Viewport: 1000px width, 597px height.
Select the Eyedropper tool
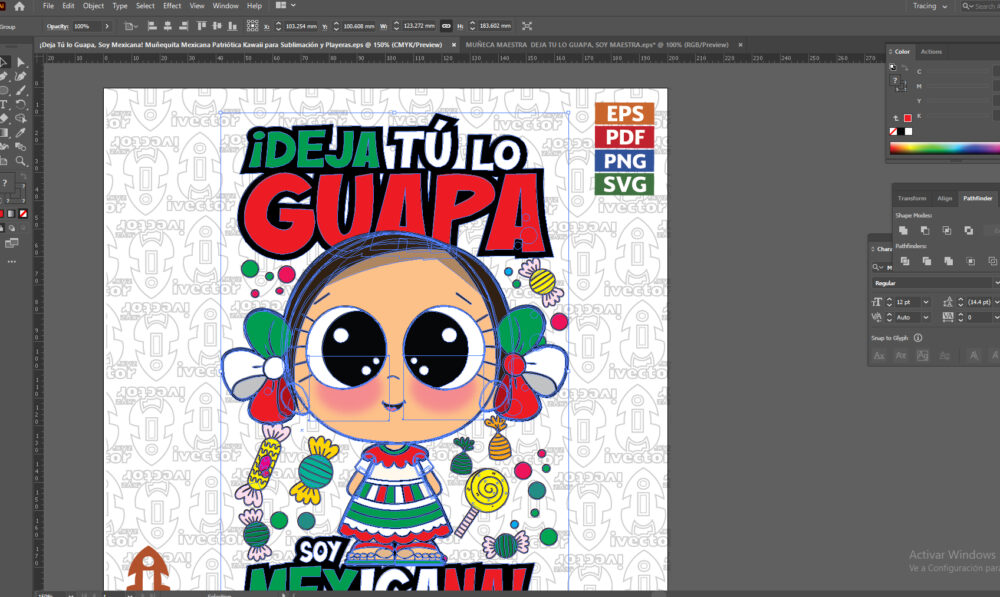coord(21,133)
